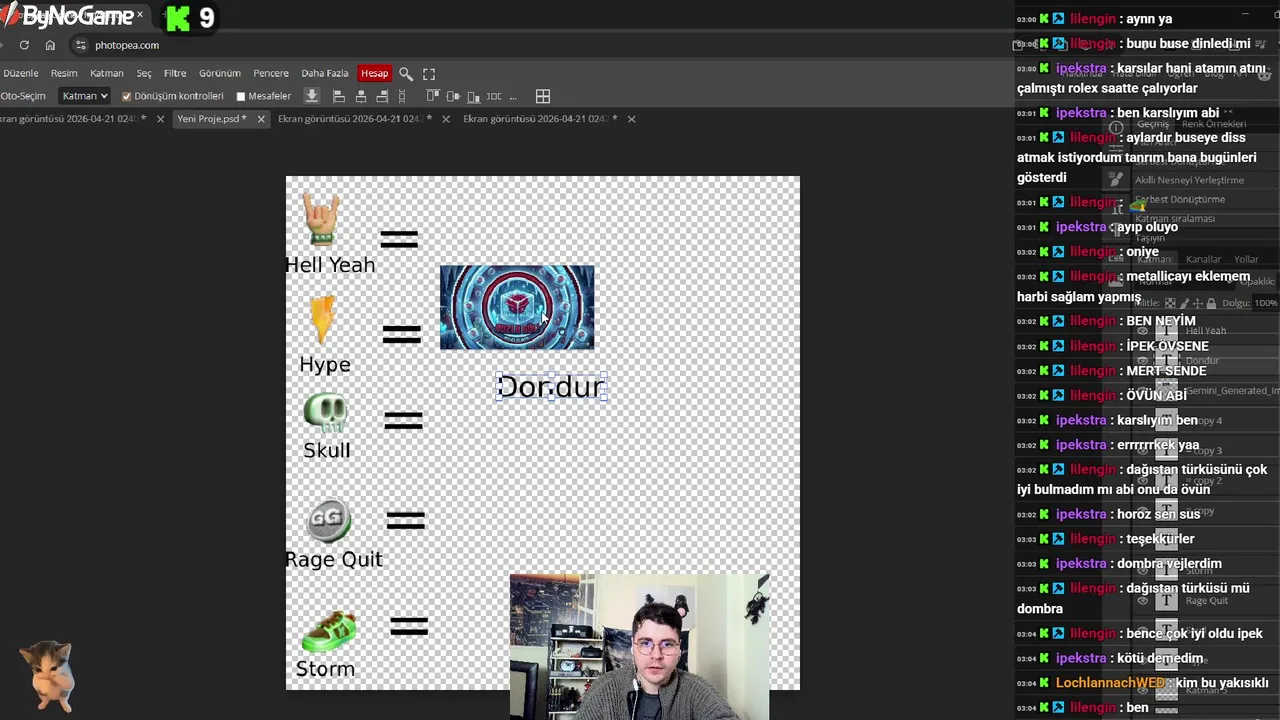Enable the Mesafeler checkbox

(x=240, y=96)
